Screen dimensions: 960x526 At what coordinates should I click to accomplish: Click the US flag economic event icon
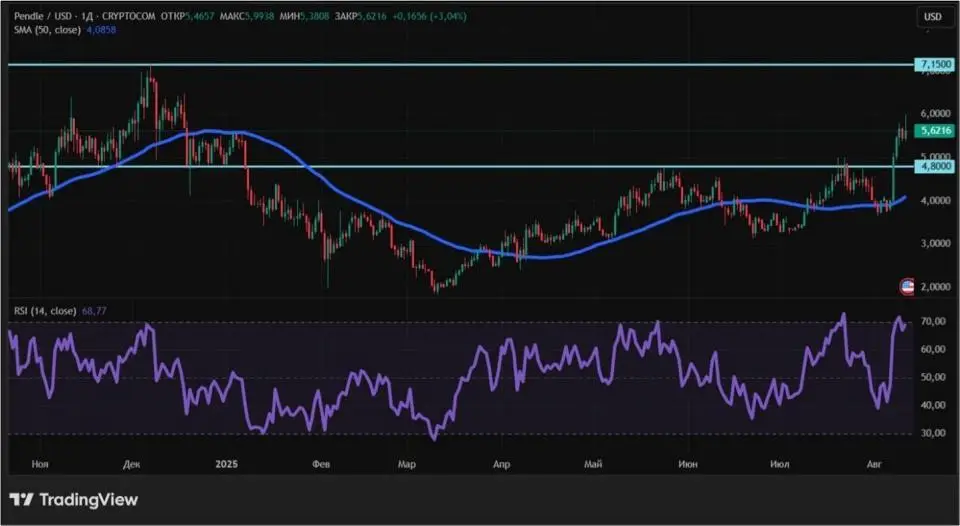908,287
